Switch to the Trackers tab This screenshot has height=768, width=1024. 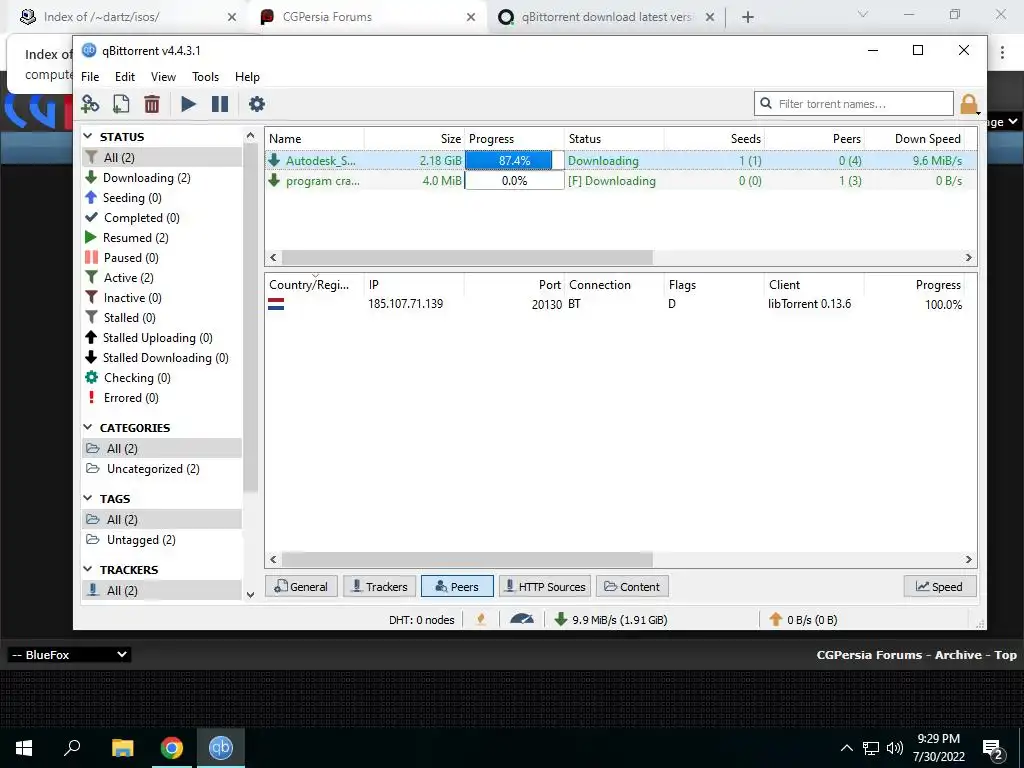pyautogui.click(x=379, y=586)
